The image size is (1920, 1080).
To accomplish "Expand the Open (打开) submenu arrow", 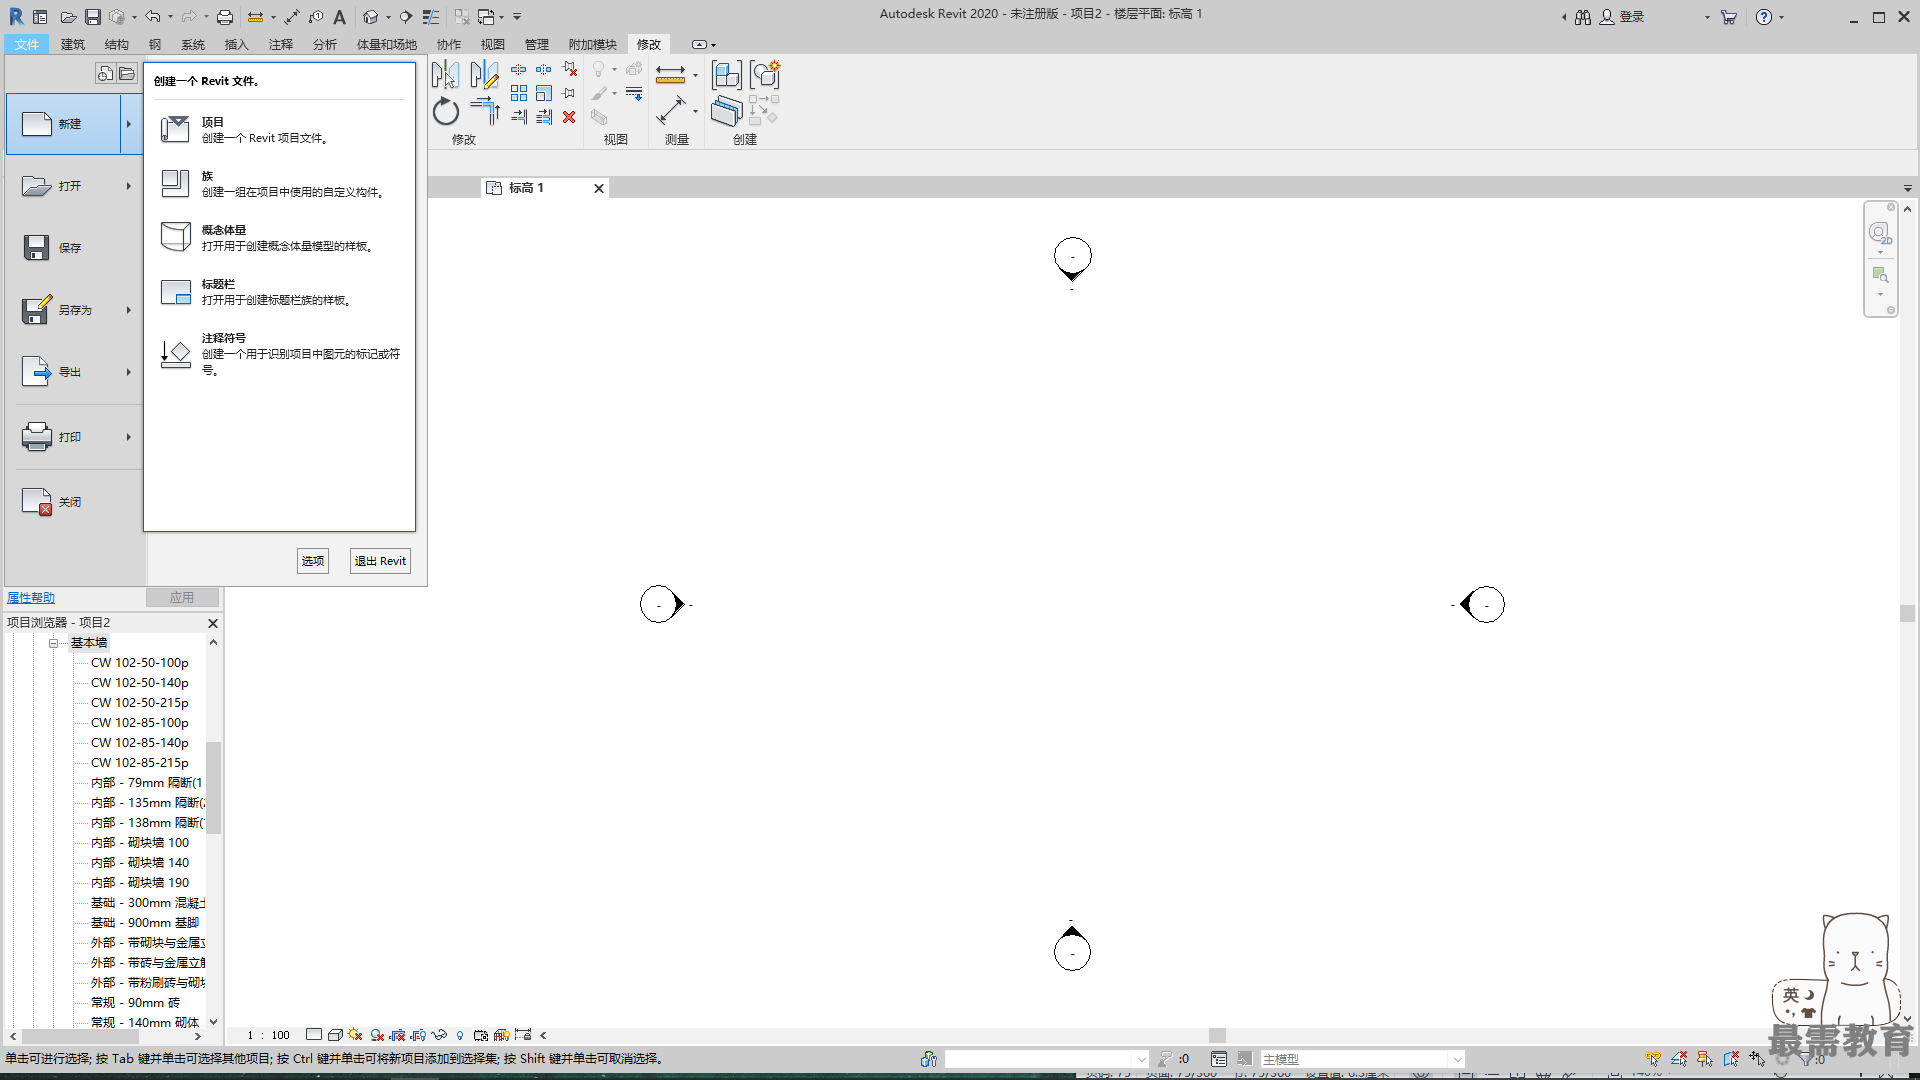I will [128, 186].
